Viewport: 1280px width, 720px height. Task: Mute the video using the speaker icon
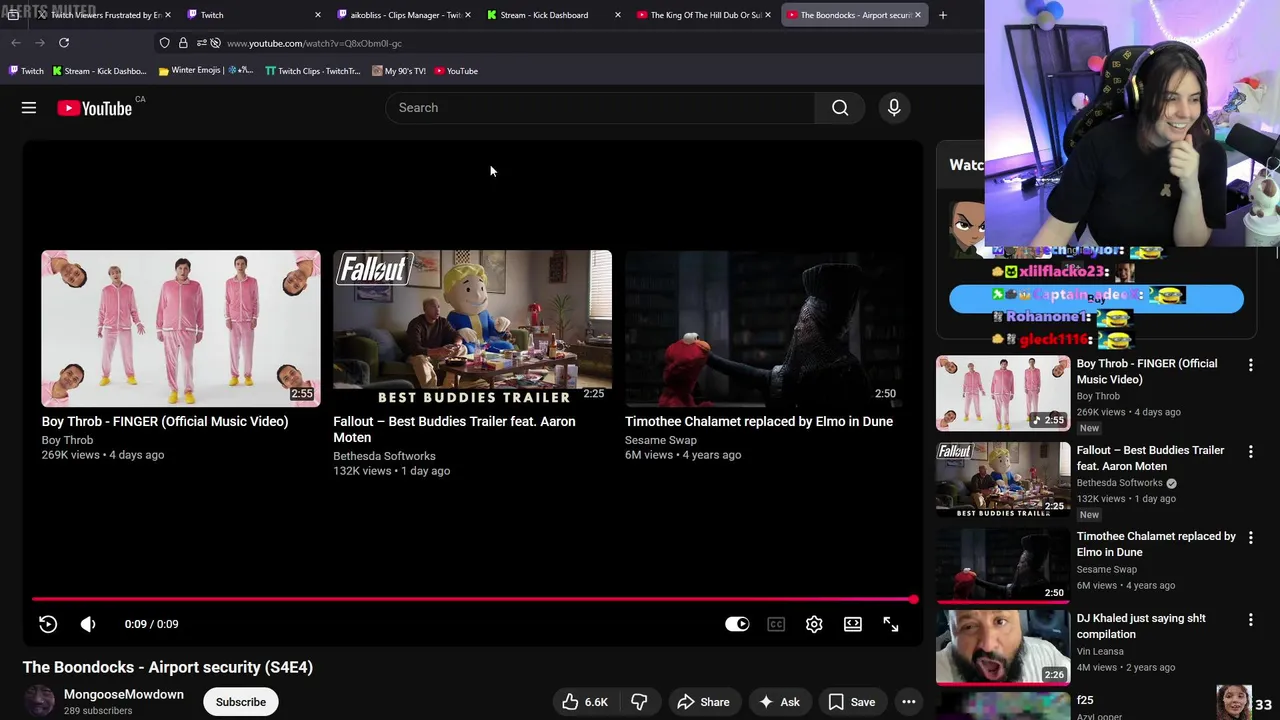88,624
